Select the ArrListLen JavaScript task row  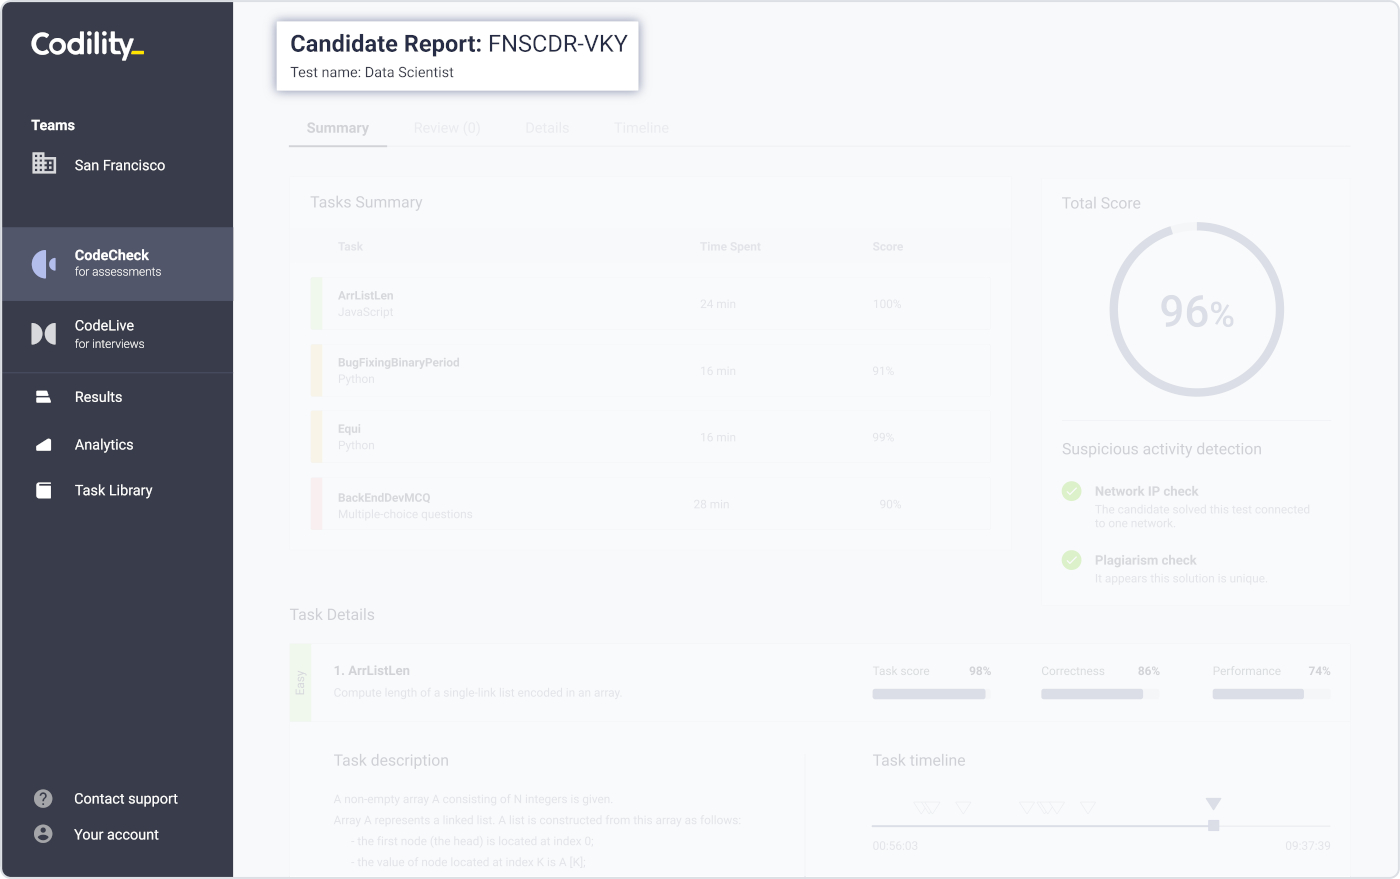650,304
